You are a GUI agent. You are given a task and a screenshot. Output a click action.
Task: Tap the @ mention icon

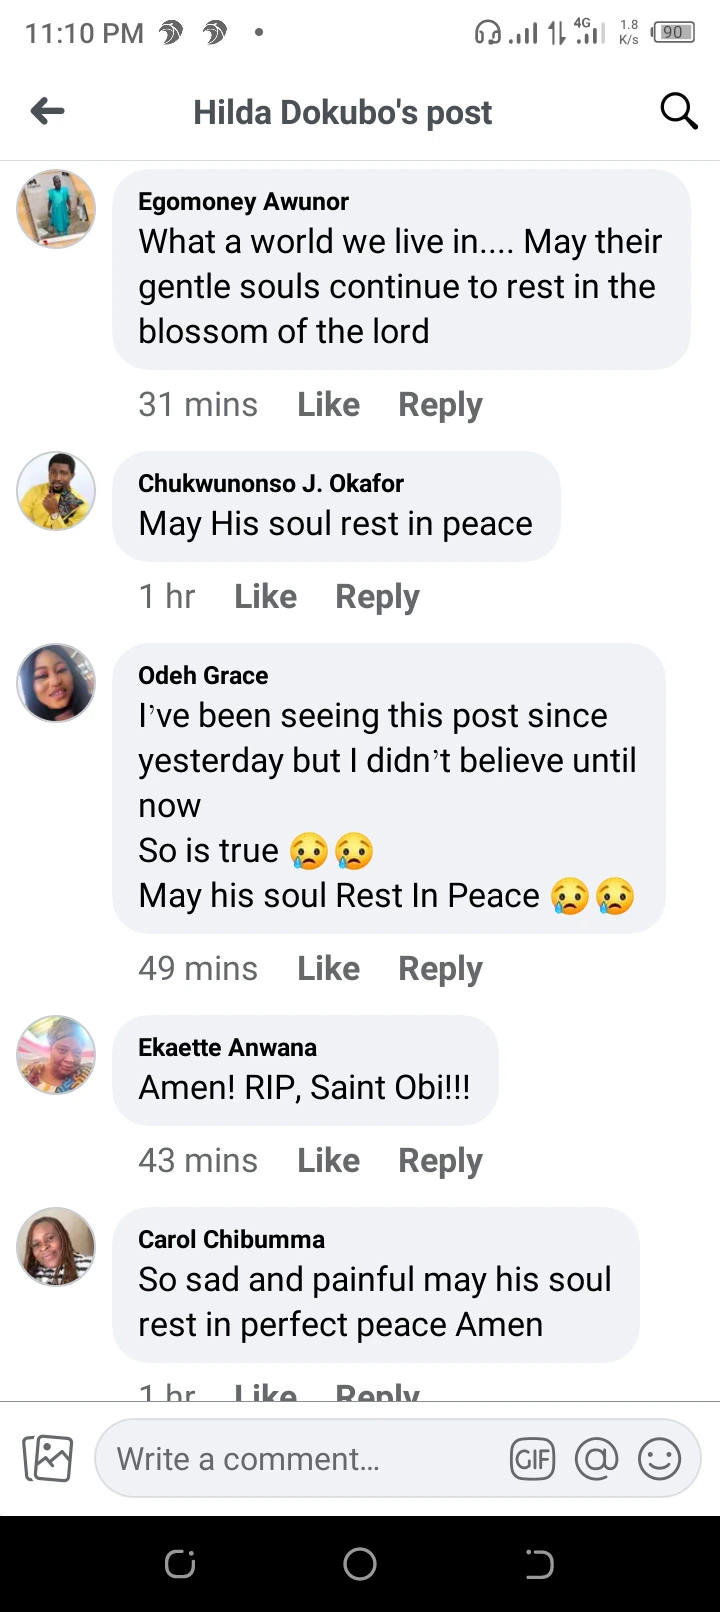(x=596, y=1459)
